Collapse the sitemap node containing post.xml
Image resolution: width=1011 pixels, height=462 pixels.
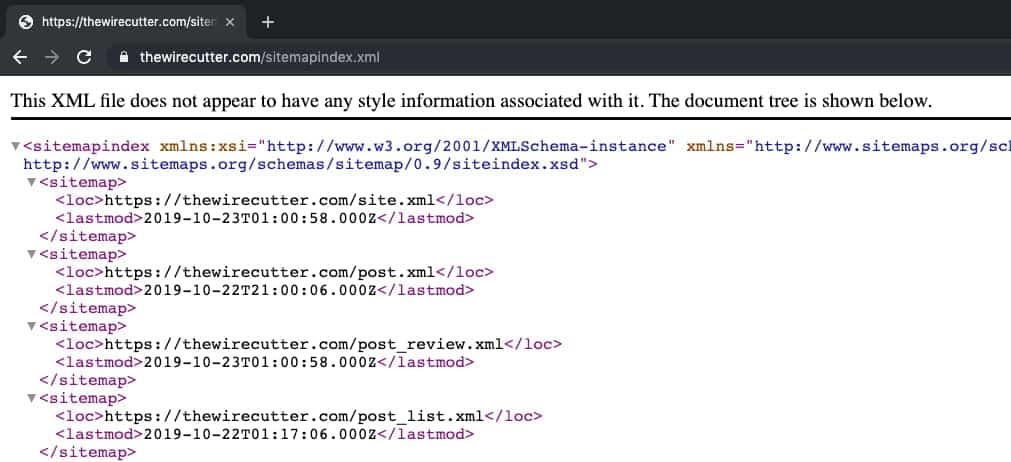[32, 254]
